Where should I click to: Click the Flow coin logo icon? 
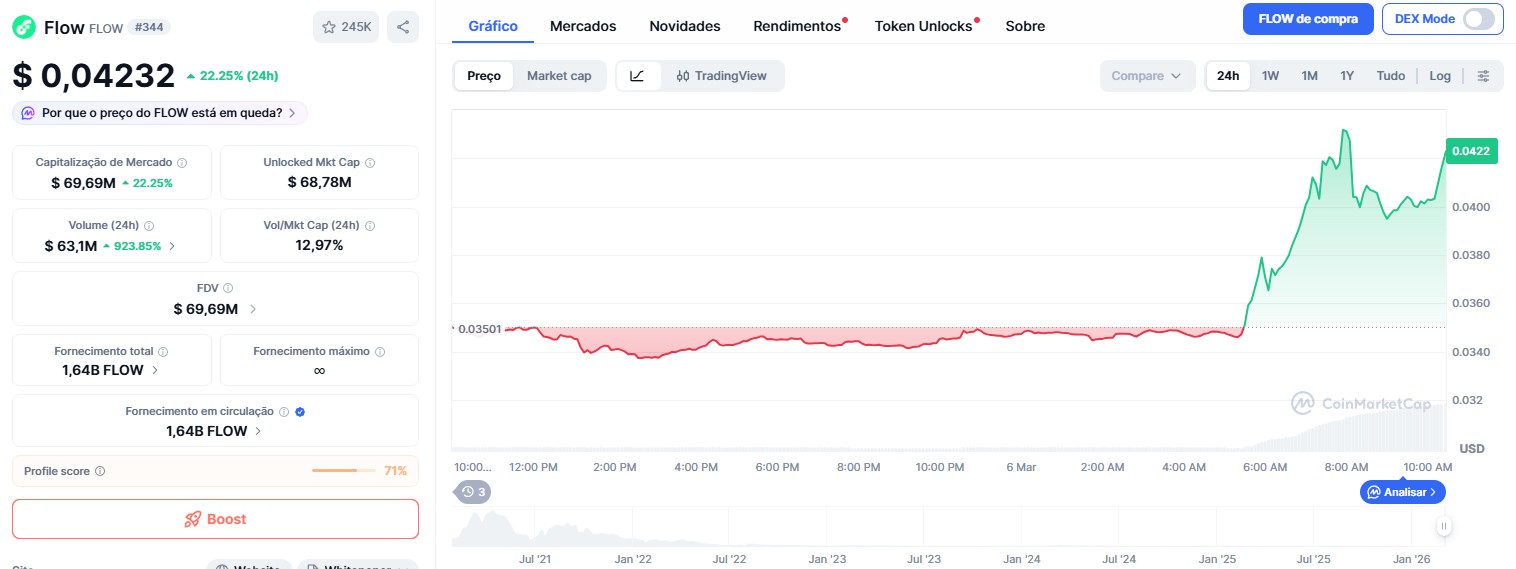click(x=24, y=27)
